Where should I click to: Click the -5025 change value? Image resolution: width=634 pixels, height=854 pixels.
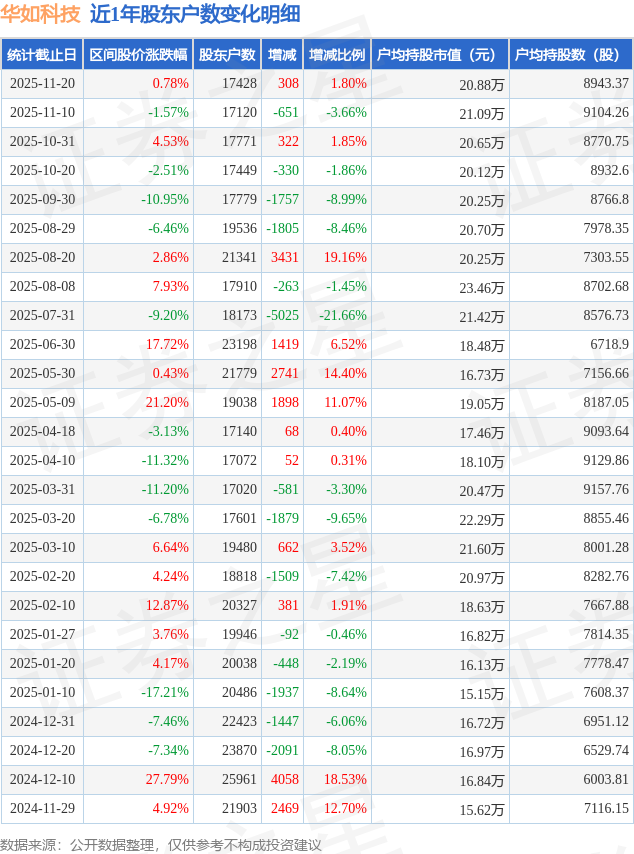(x=282, y=316)
